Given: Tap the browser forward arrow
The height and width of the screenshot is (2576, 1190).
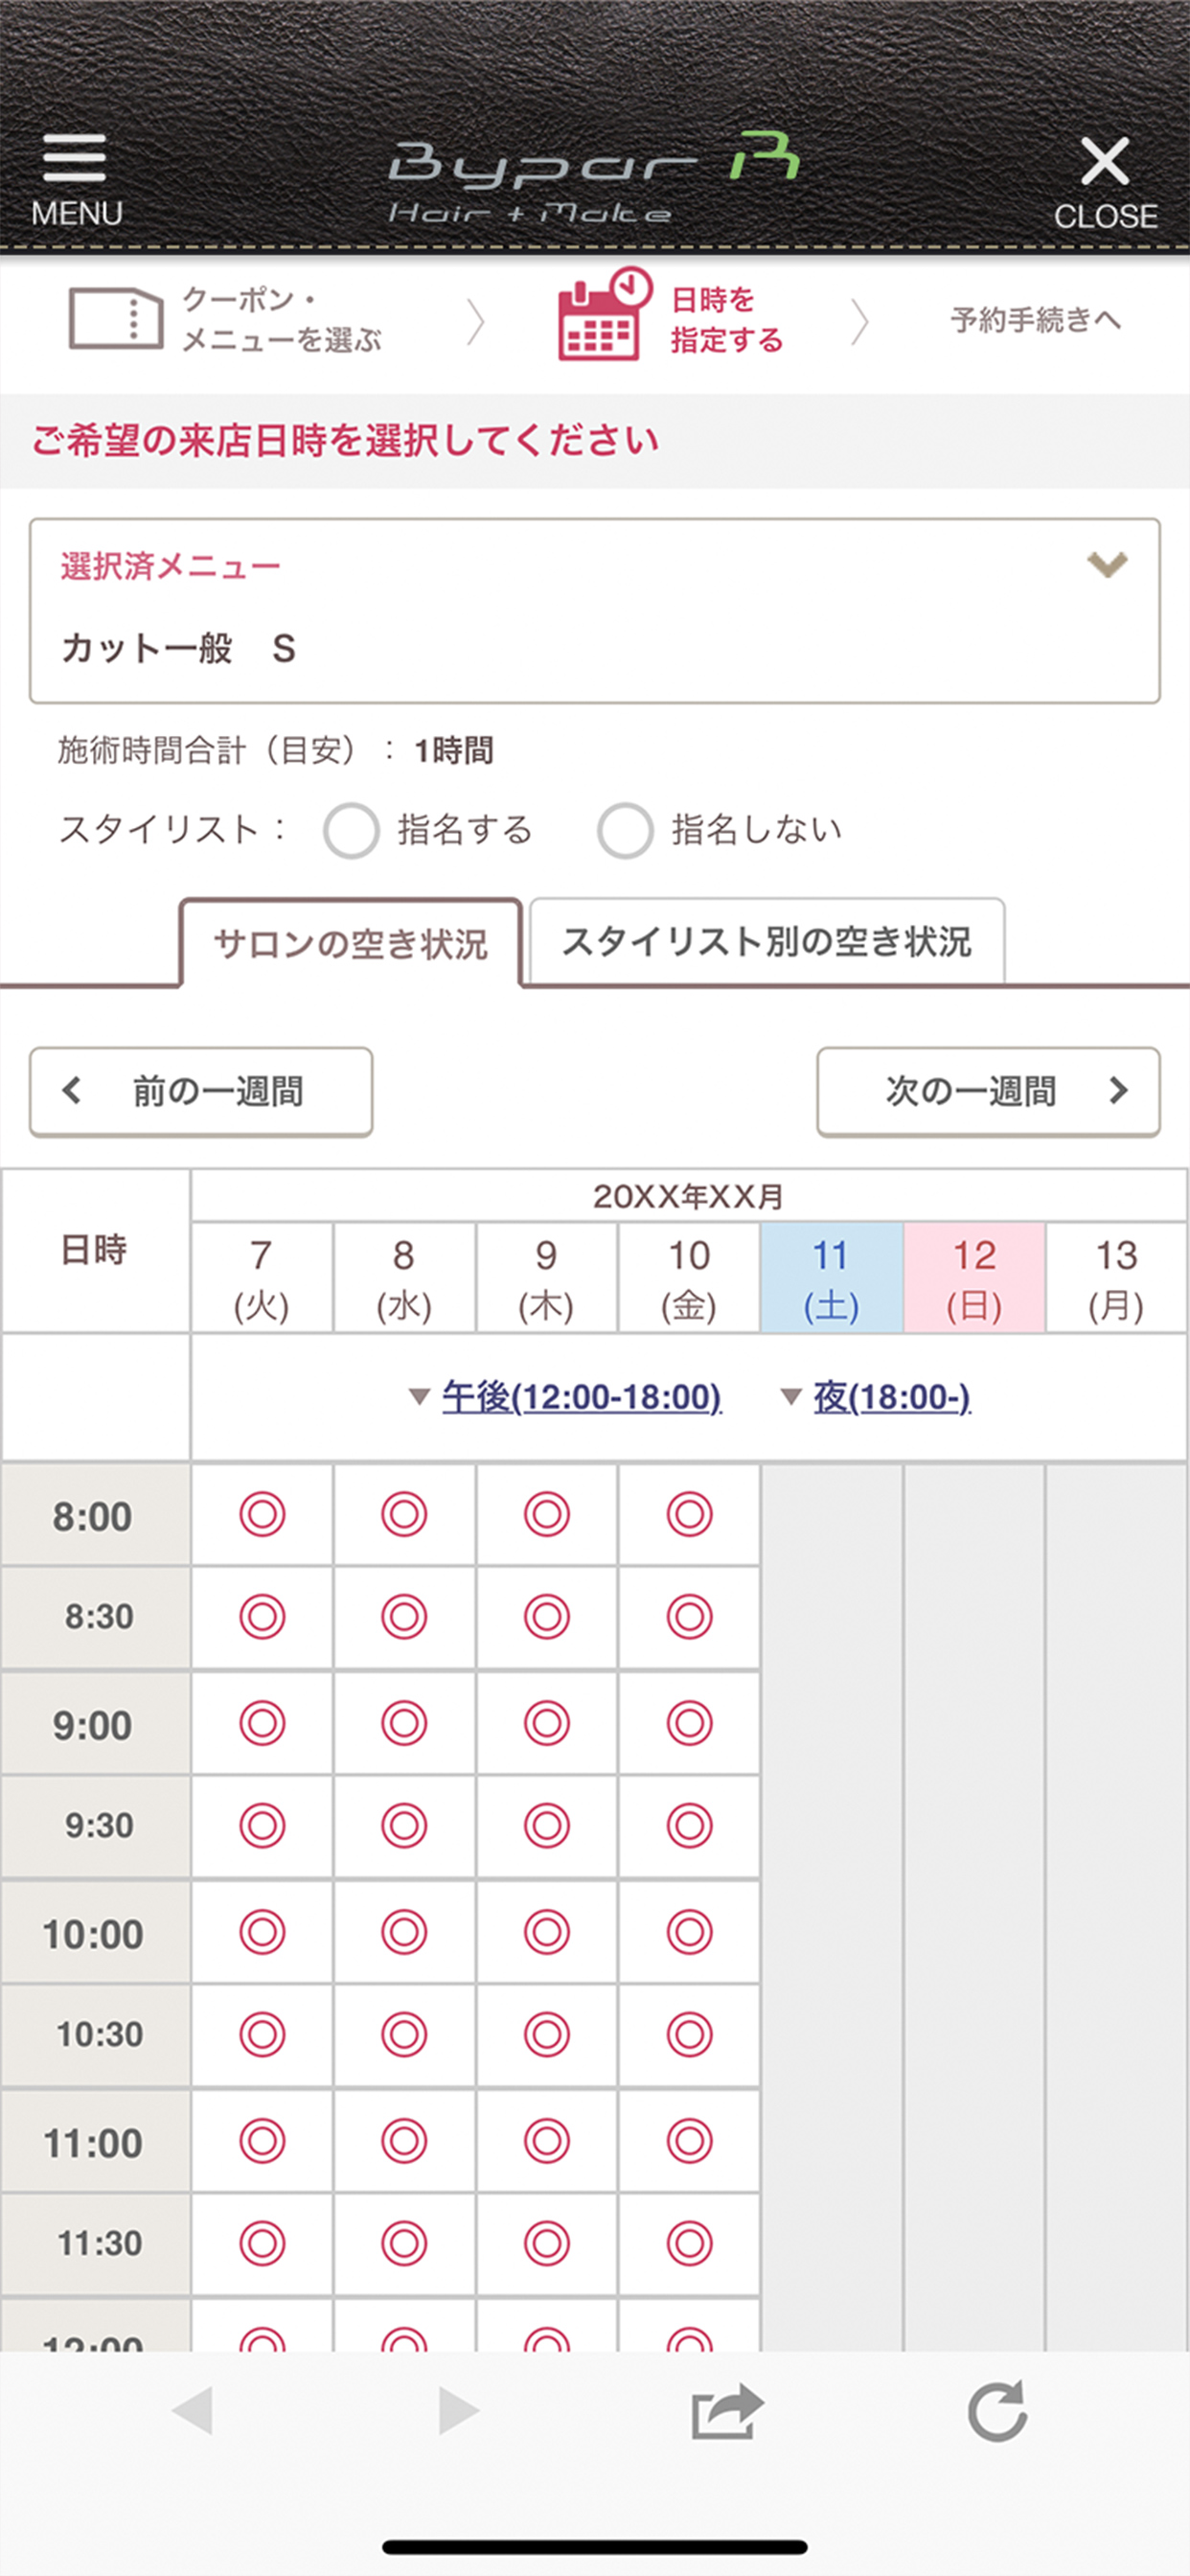Looking at the screenshot, I should pos(458,2411).
